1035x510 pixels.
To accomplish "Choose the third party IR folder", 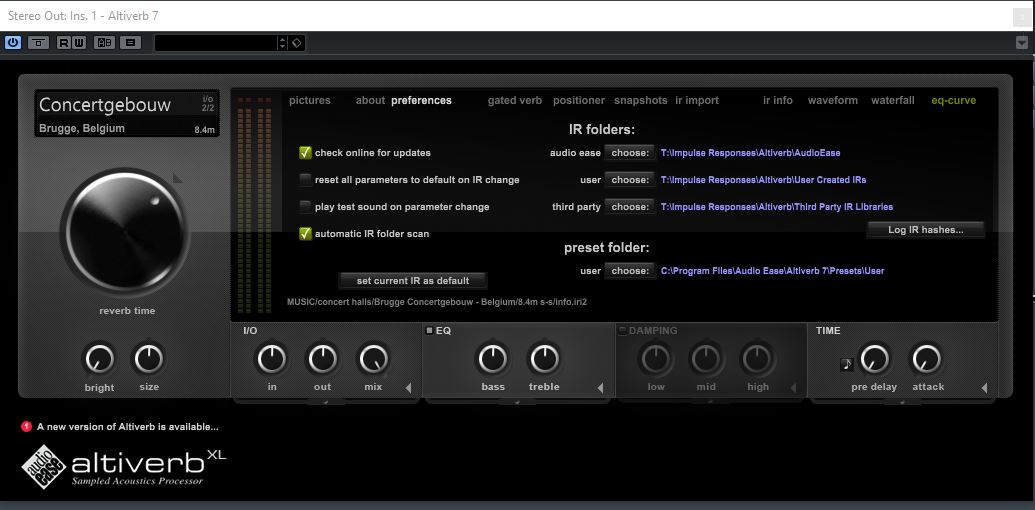I will (630, 207).
